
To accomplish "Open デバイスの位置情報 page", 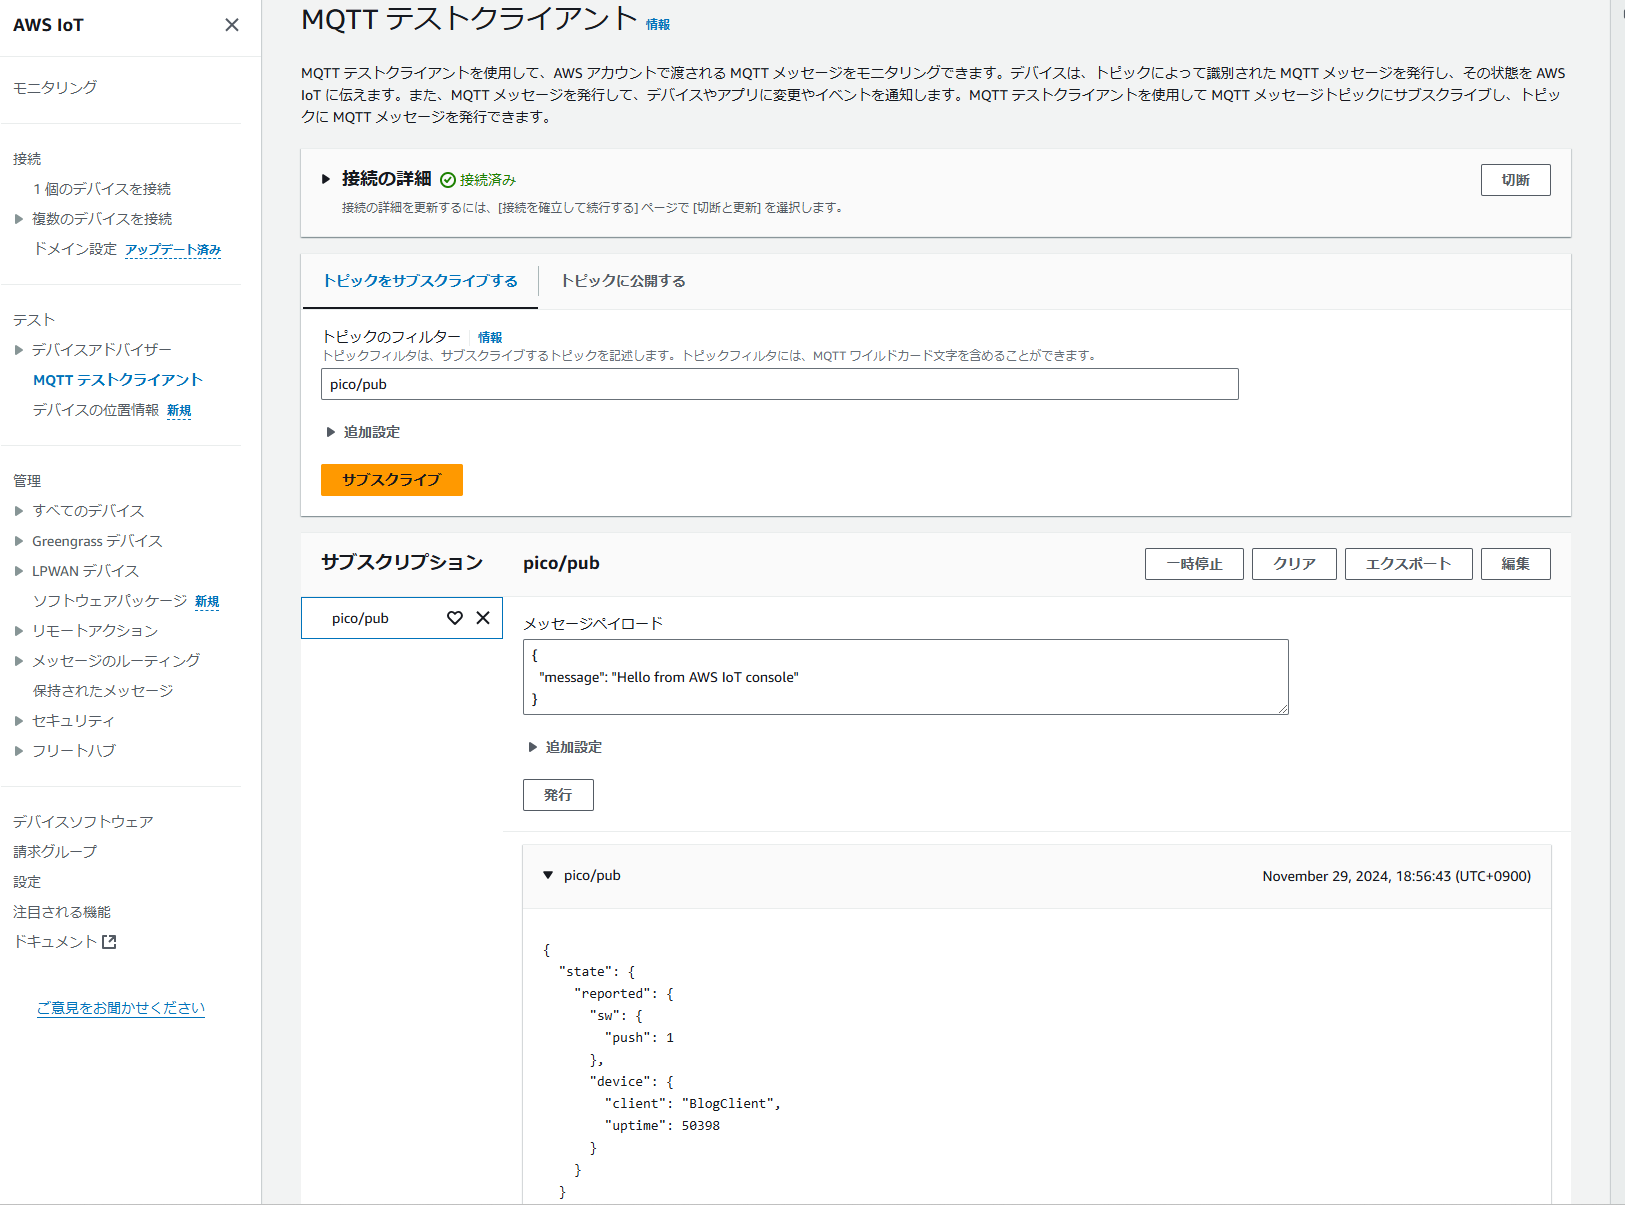I will pos(96,410).
